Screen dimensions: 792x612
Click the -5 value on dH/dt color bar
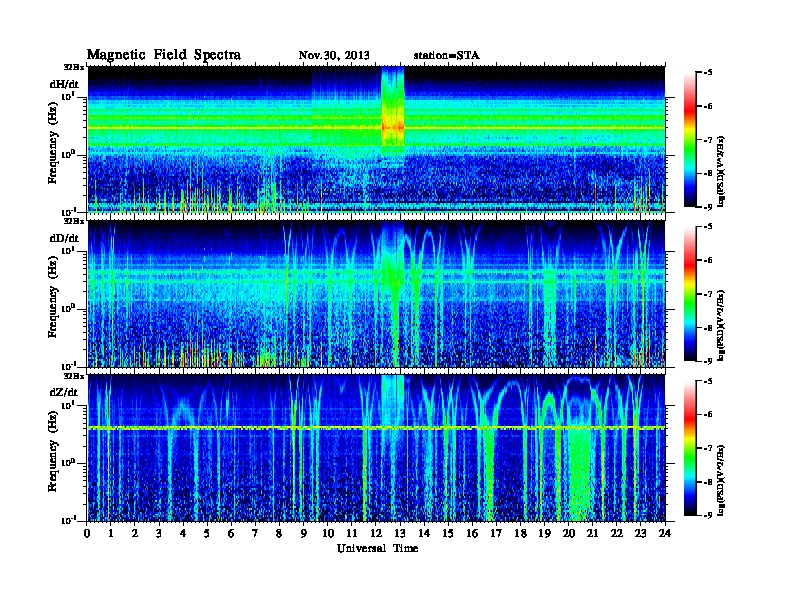(708, 73)
